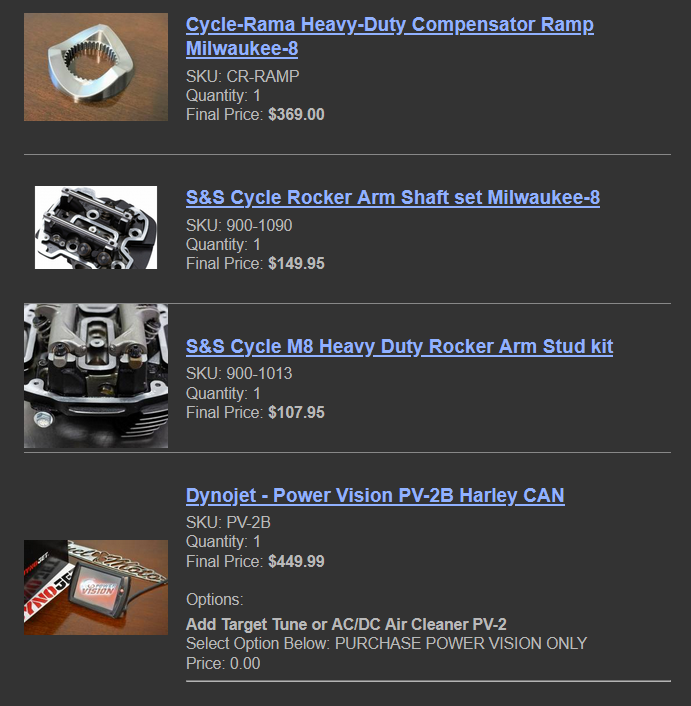Click the compensator ramp product thumbnail
The width and height of the screenshot is (691, 706).
pos(96,67)
